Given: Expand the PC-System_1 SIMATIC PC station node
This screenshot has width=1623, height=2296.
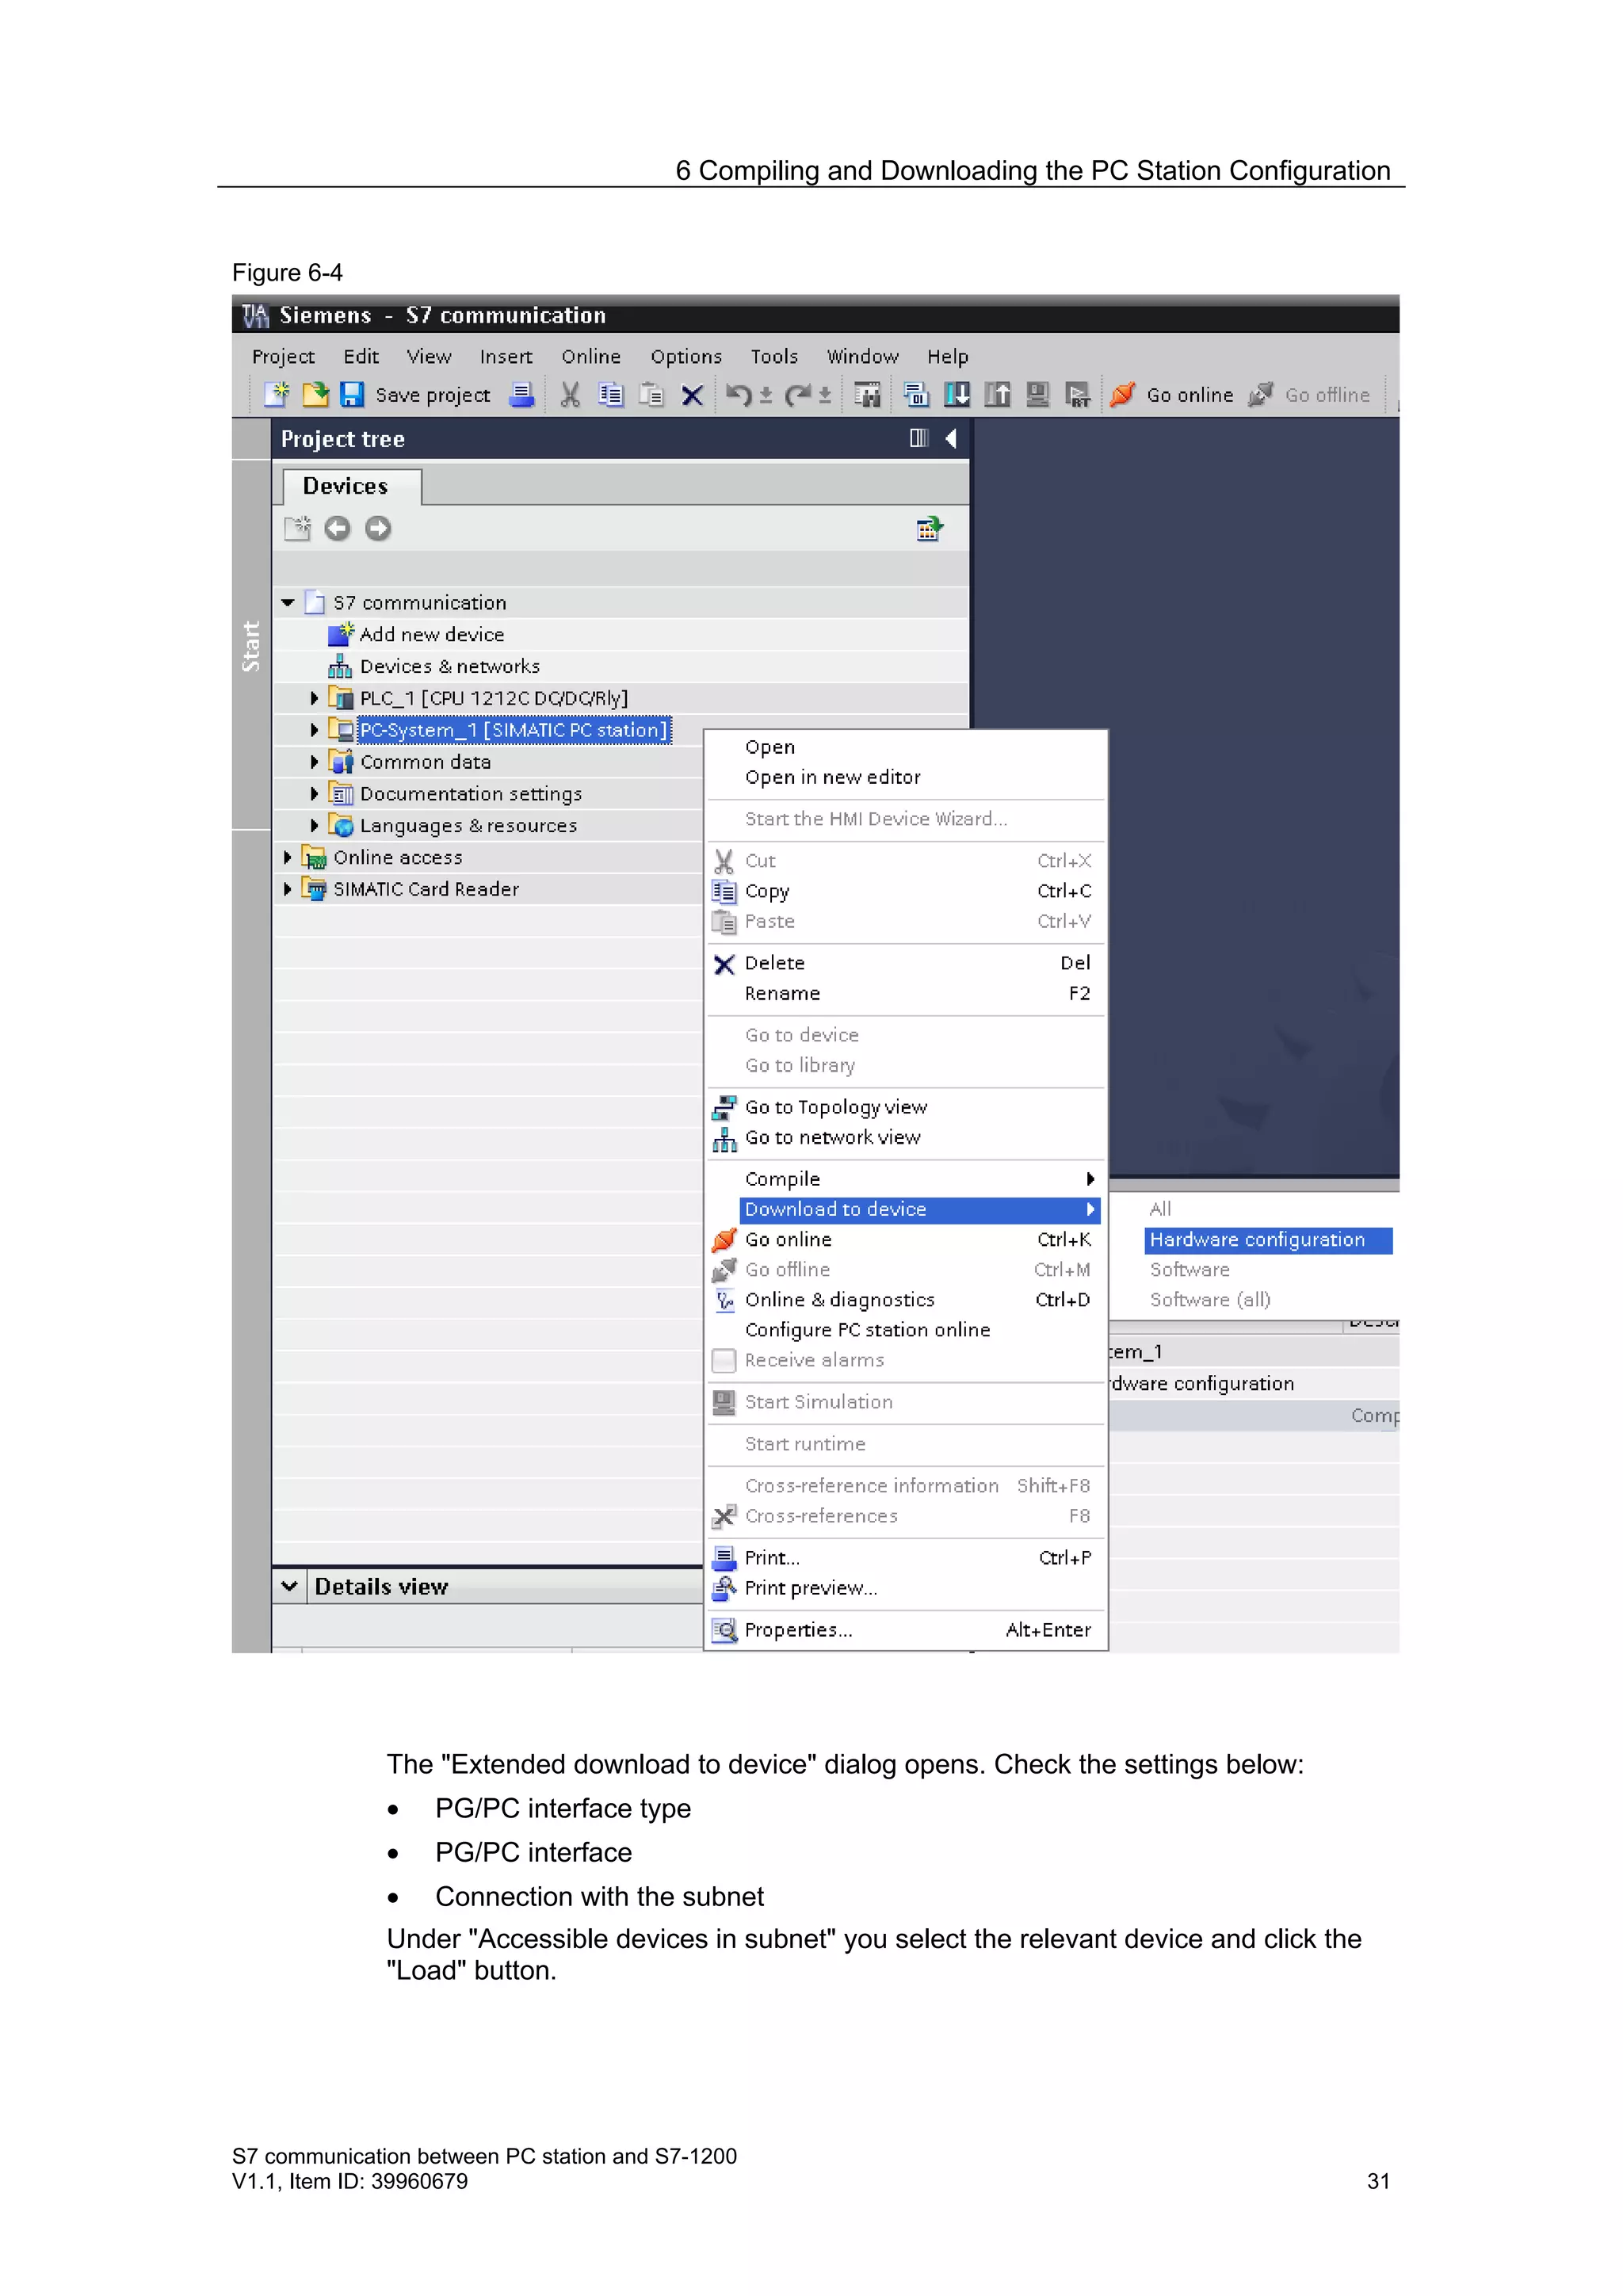Looking at the screenshot, I should point(314,730).
